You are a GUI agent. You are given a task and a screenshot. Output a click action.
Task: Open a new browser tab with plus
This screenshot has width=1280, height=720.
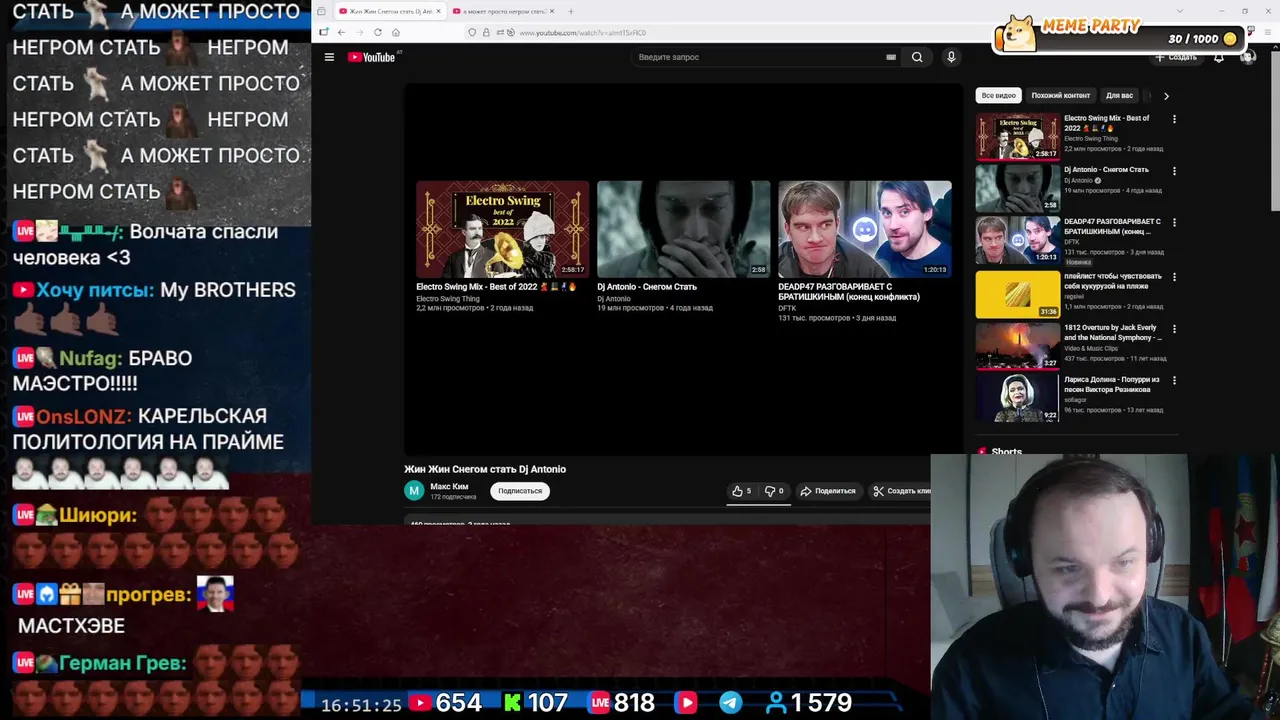pos(571,11)
